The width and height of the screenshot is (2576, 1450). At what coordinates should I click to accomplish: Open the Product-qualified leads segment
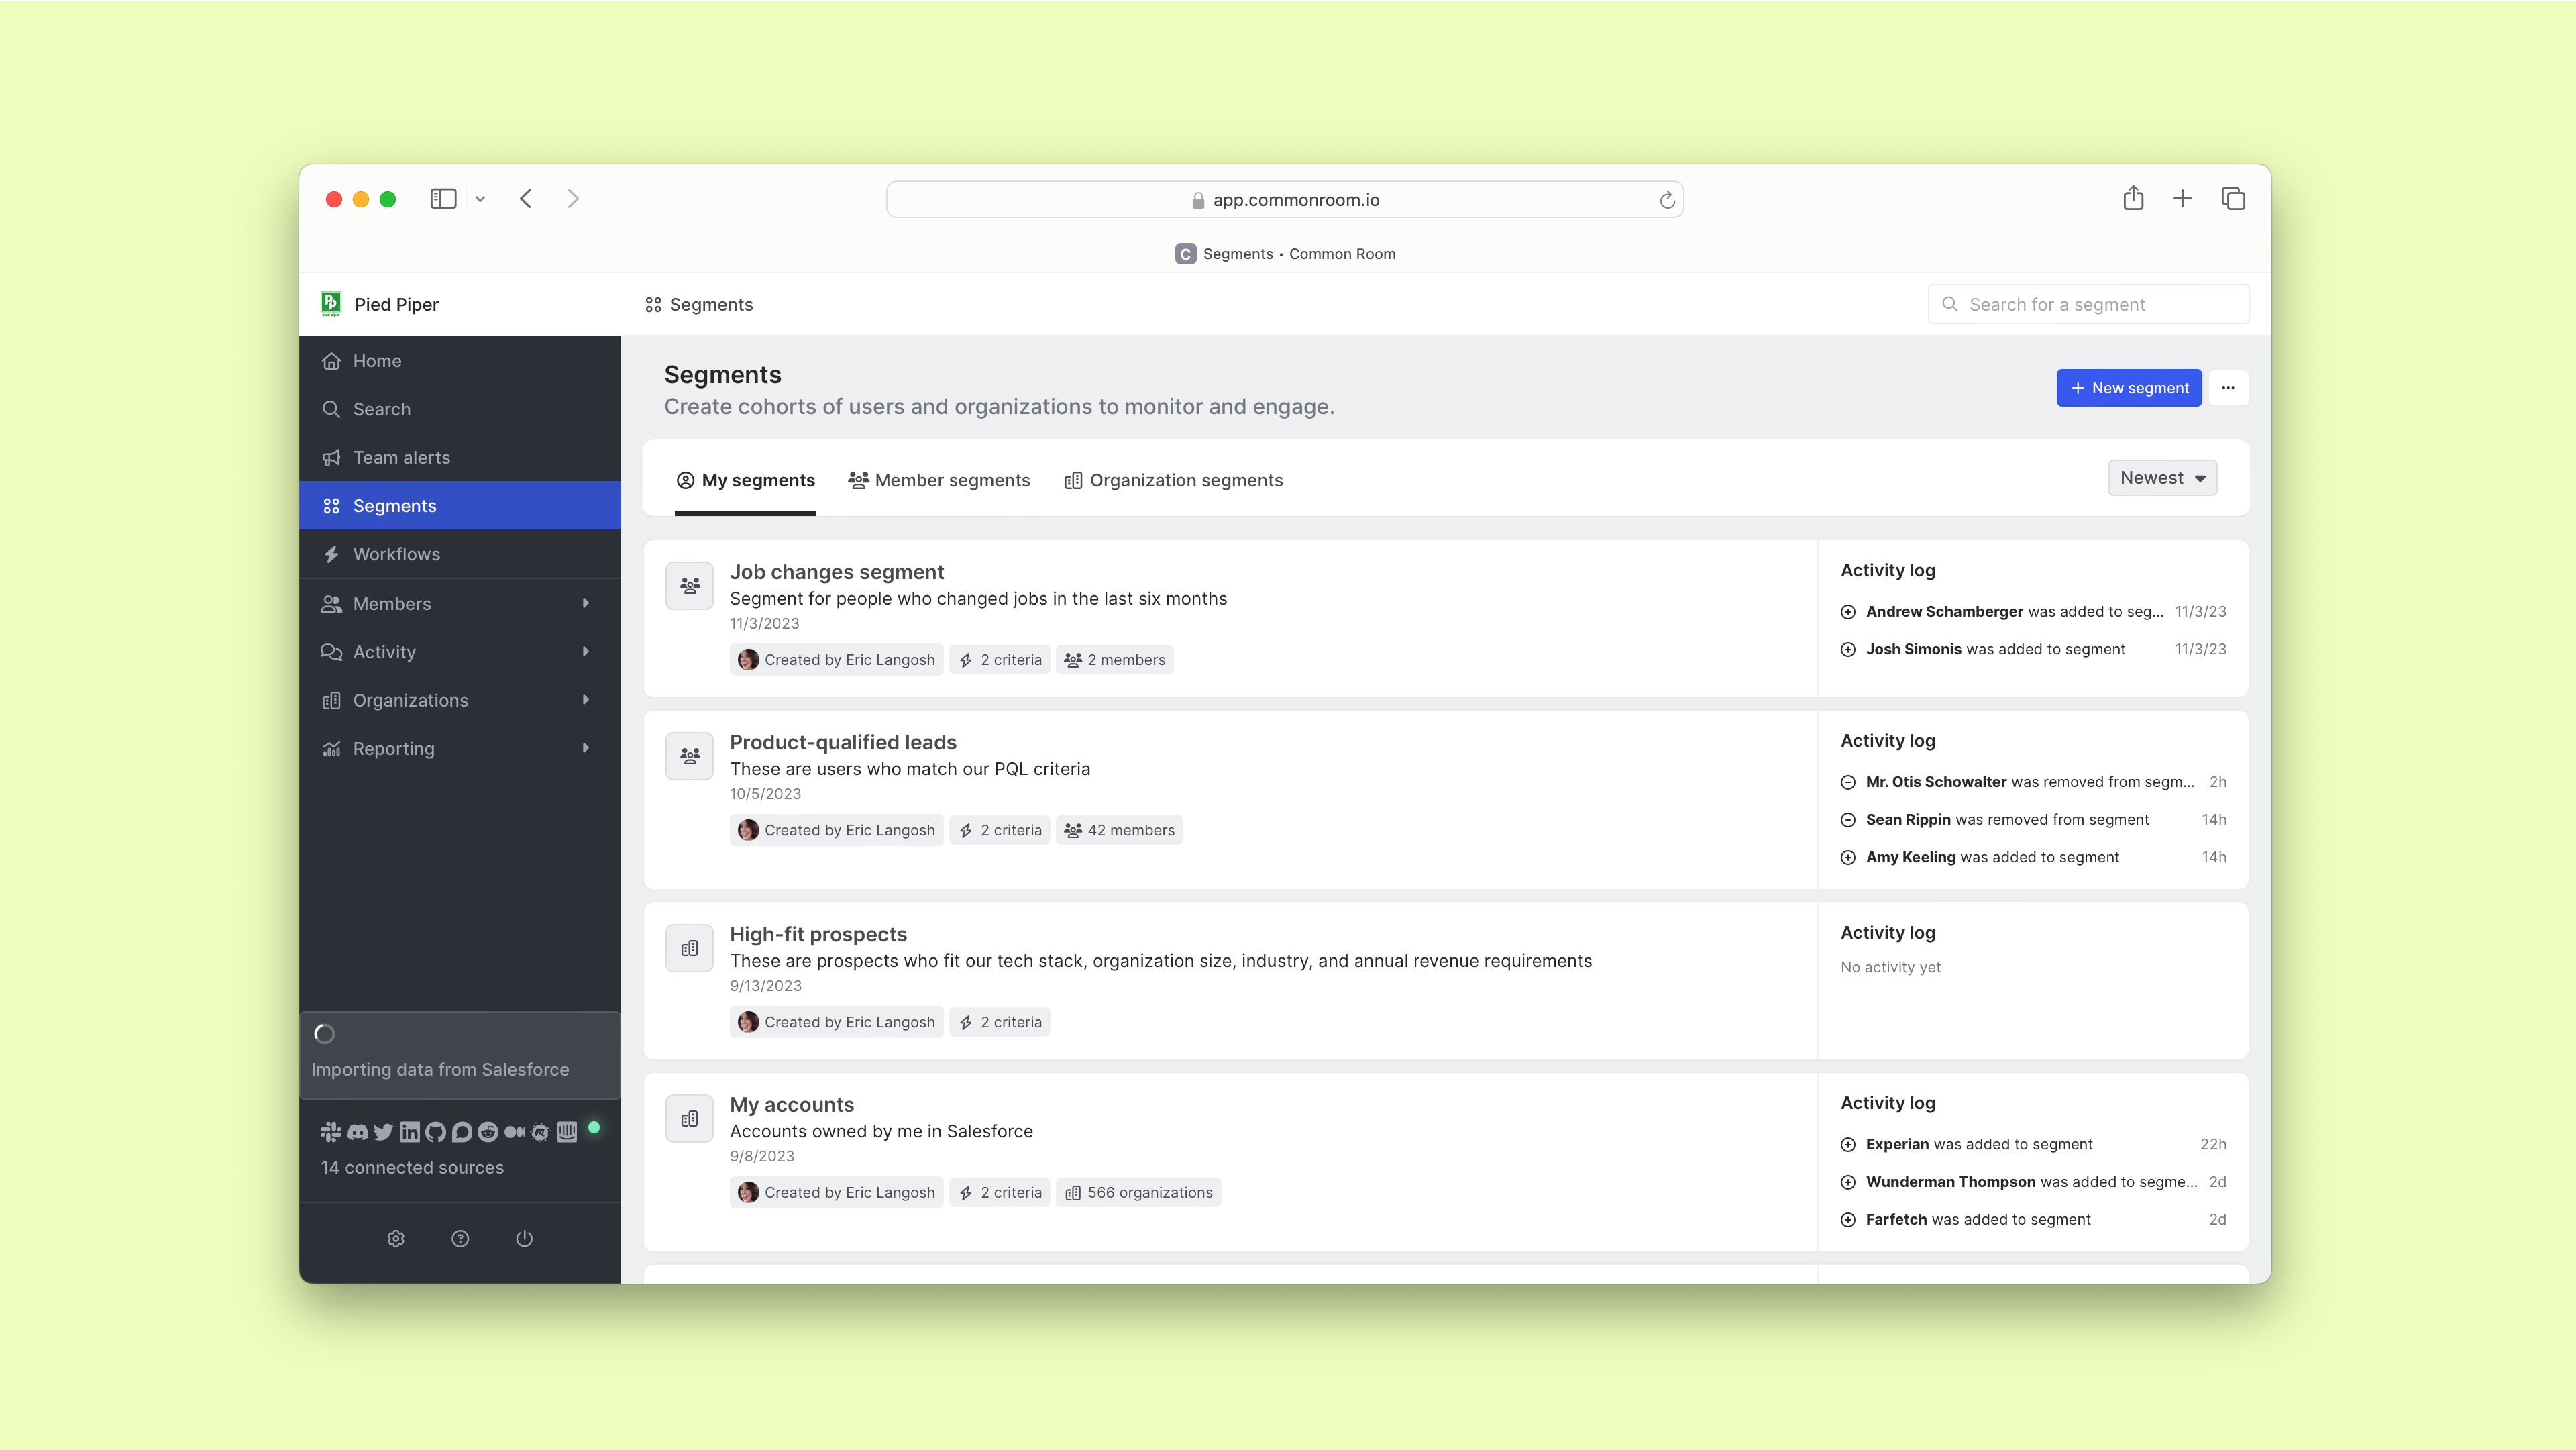(x=843, y=742)
